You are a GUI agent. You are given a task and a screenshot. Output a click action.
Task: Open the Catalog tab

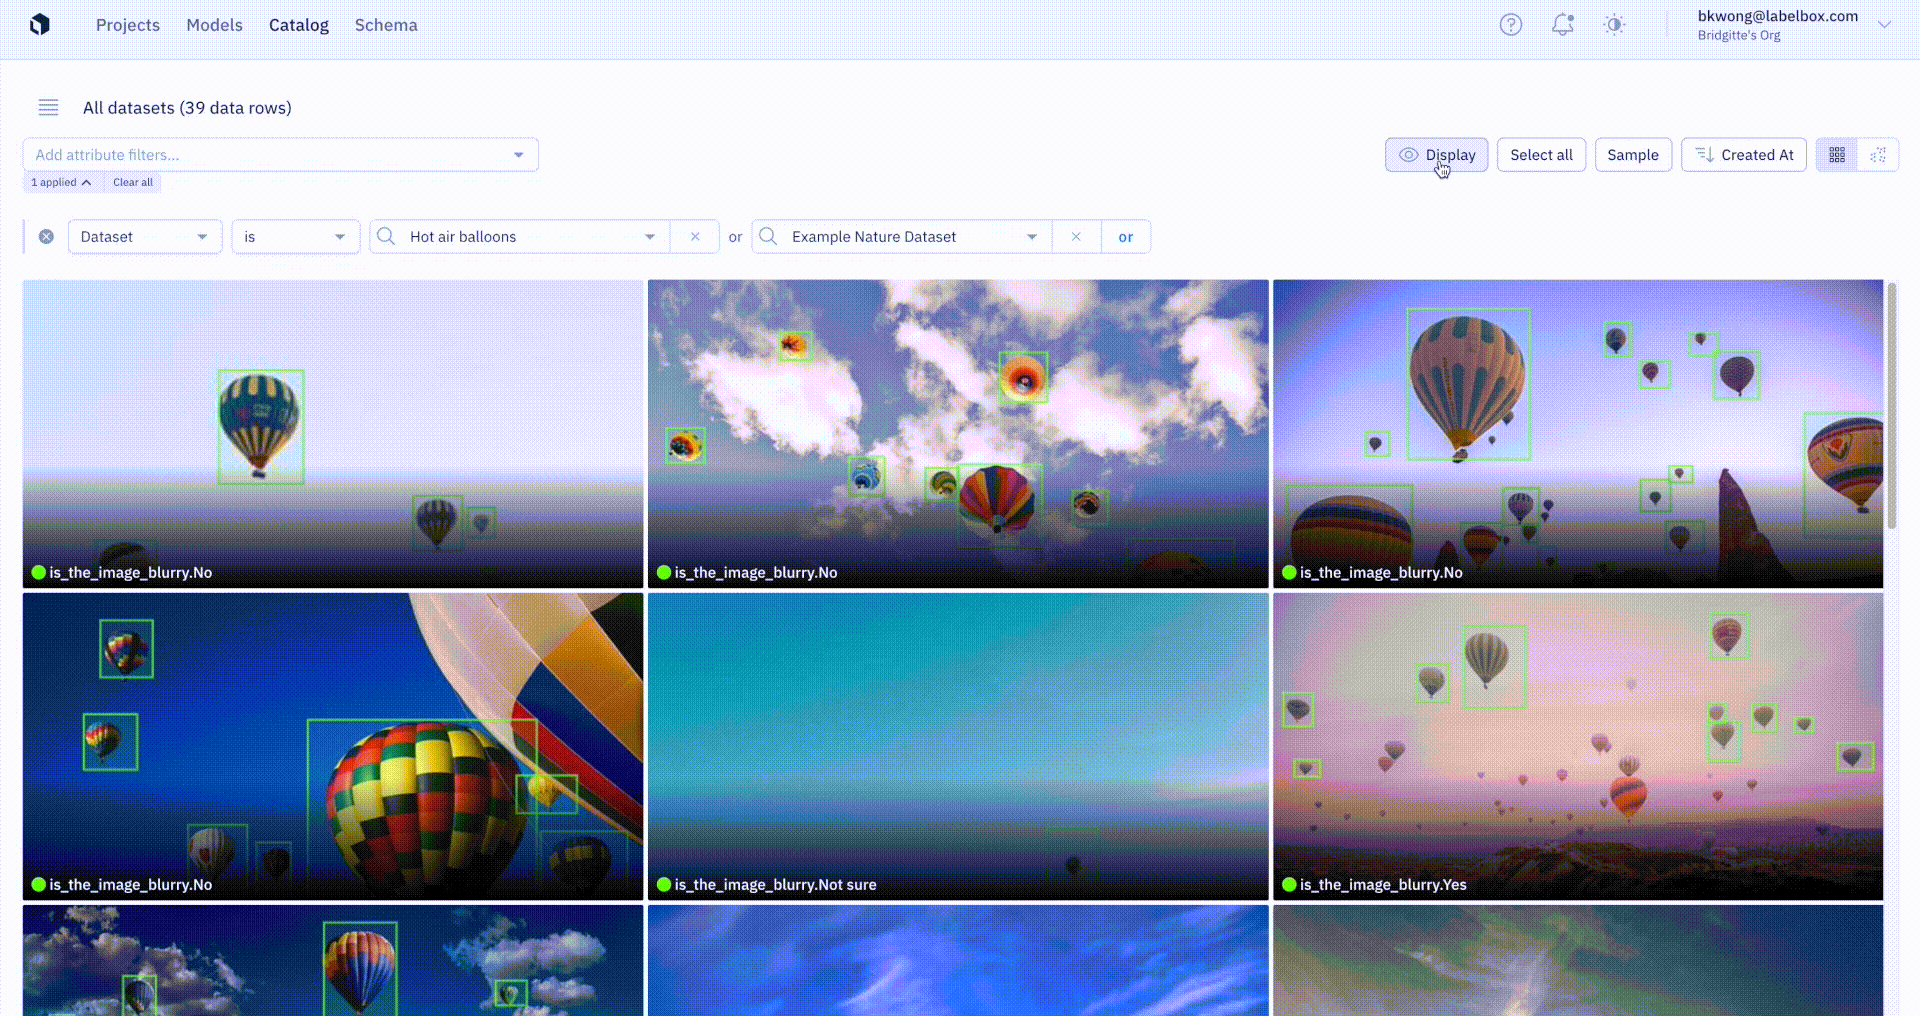click(299, 25)
